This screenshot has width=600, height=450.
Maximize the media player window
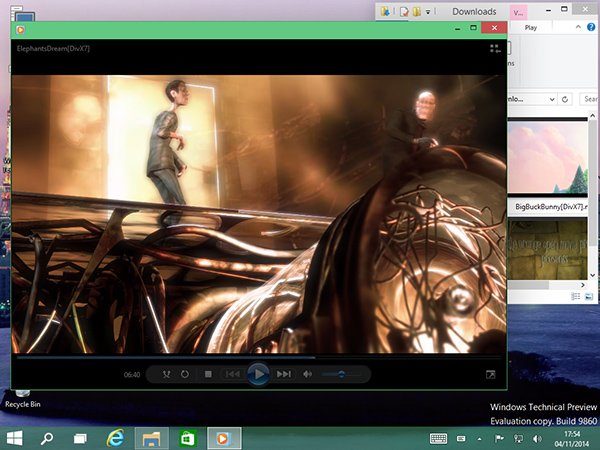[x=473, y=28]
